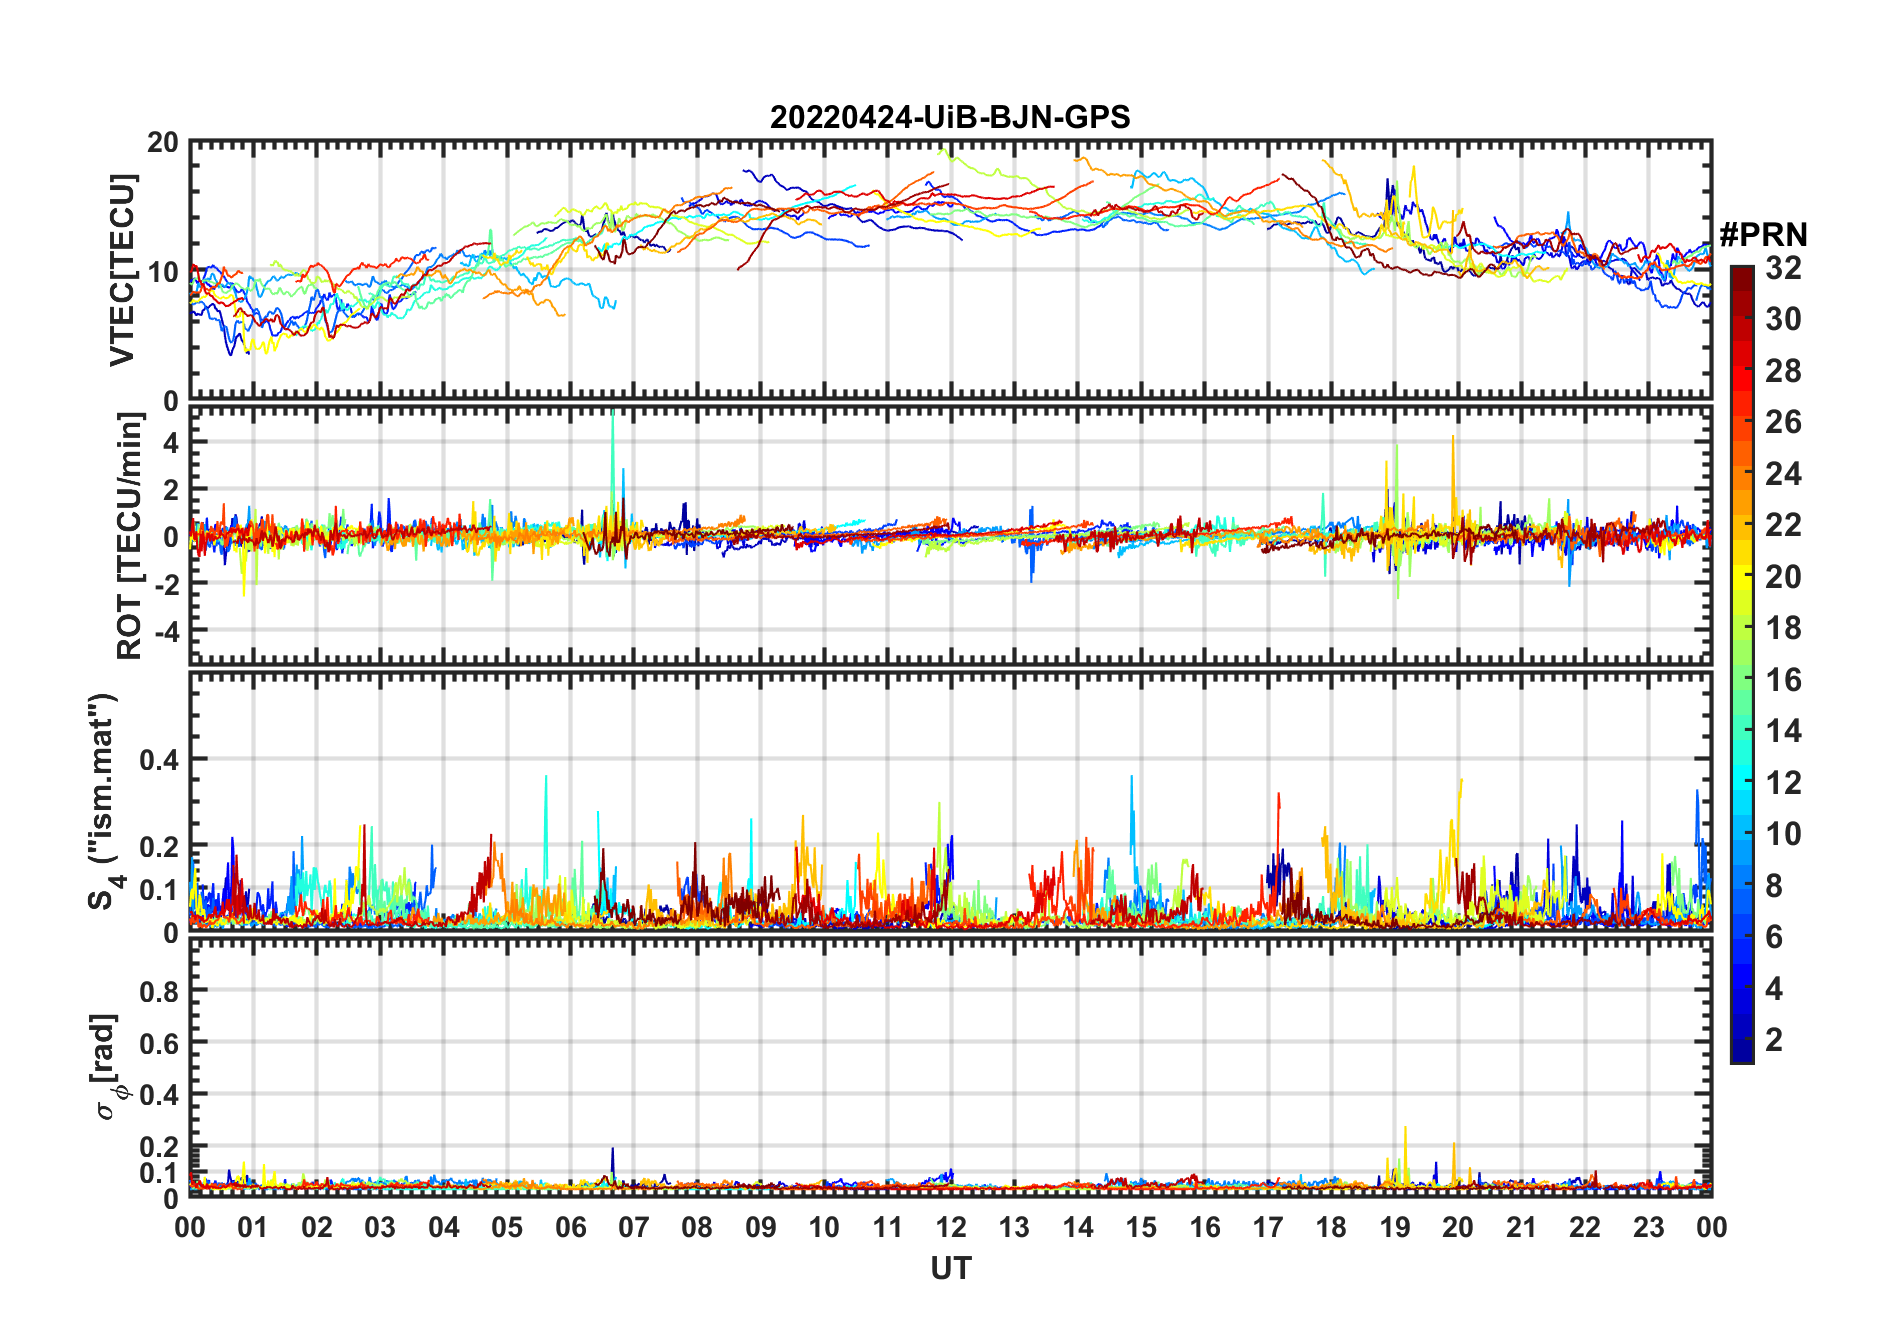The width and height of the screenshot is (1902, 1330).
Task: Click x-axis tick label 22
Action: [x=1585, y=1227]
